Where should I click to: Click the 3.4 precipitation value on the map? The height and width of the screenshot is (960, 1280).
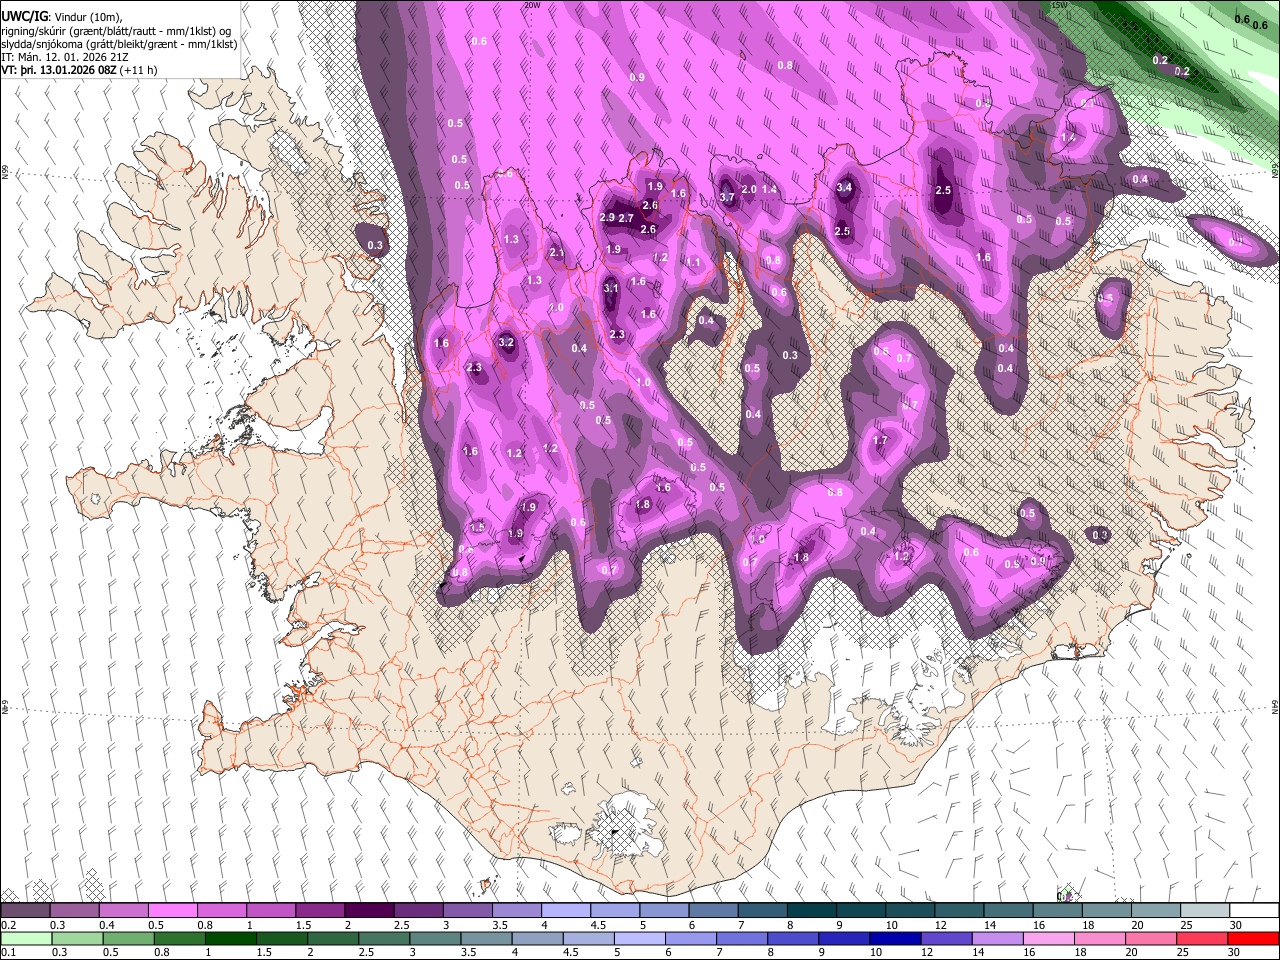coord(844,187)
